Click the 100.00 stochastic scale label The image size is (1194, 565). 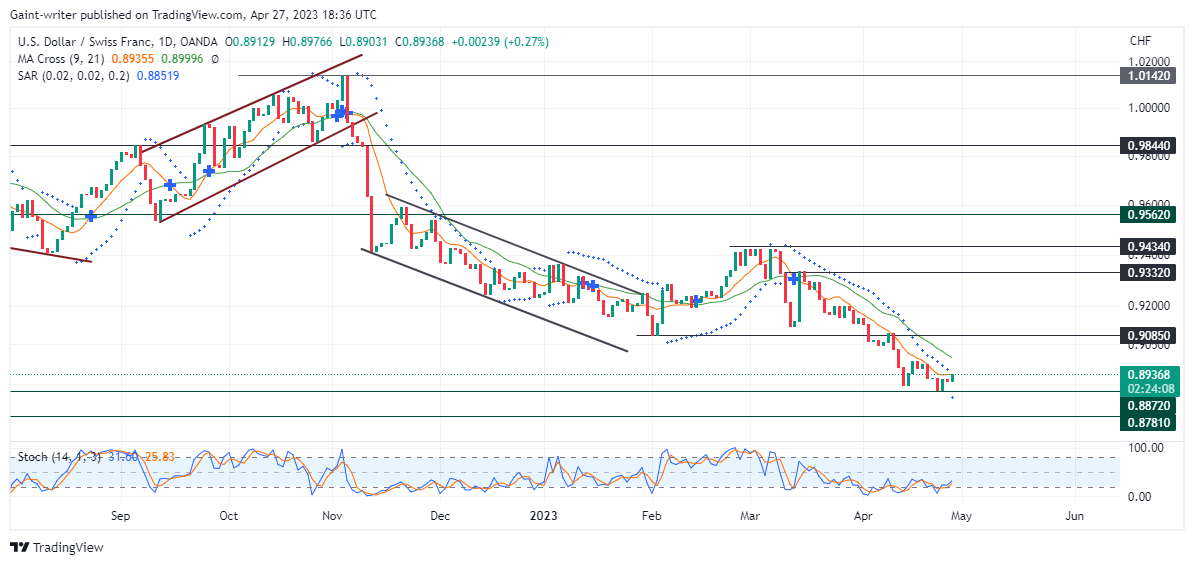(x=1146, y=448)
